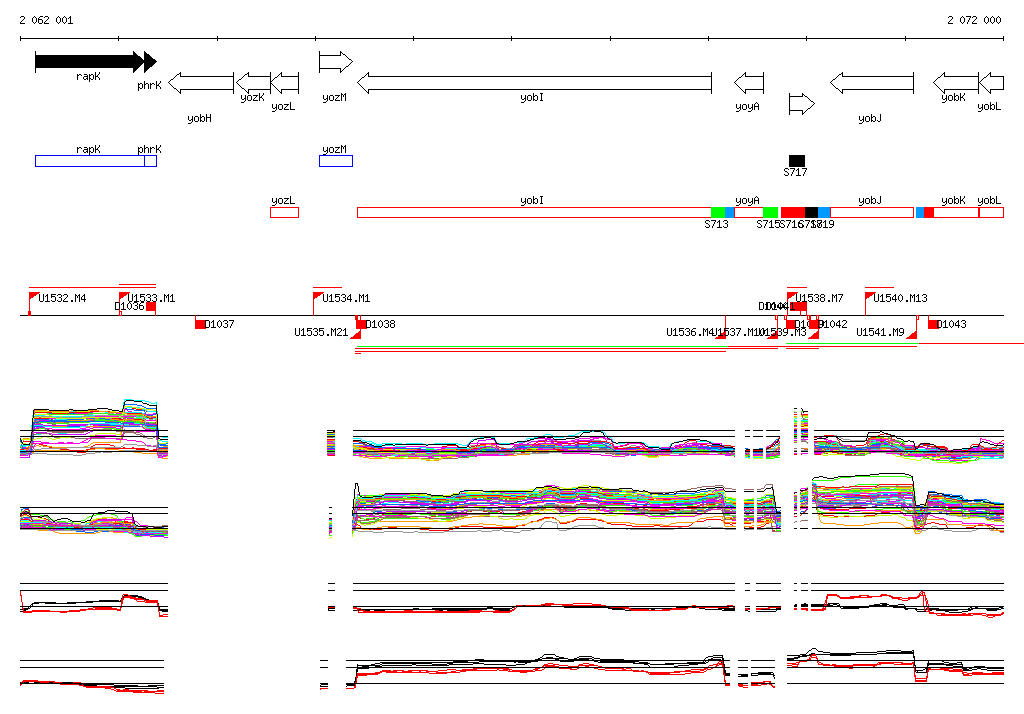This screenshot has width=1024, height=714.
Task: Click the D1038 red marker
Action: pos(361,324)
